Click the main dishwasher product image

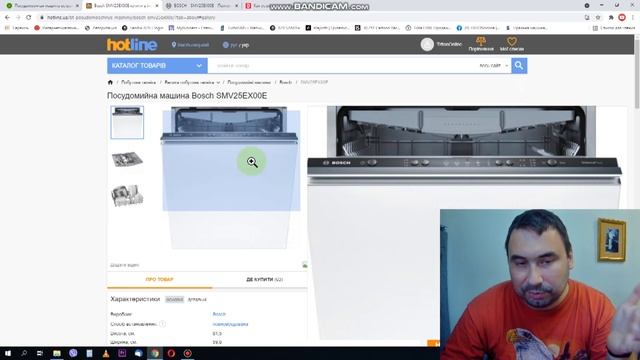[x=230, y=178]
